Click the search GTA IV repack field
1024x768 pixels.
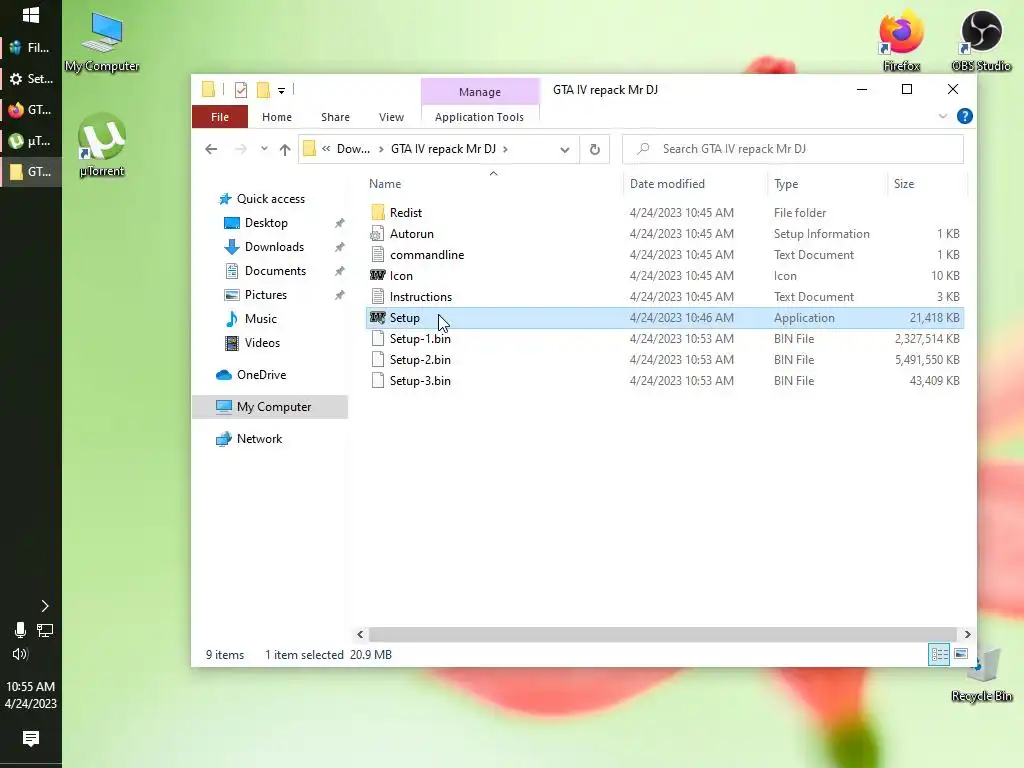coord(793,149)
